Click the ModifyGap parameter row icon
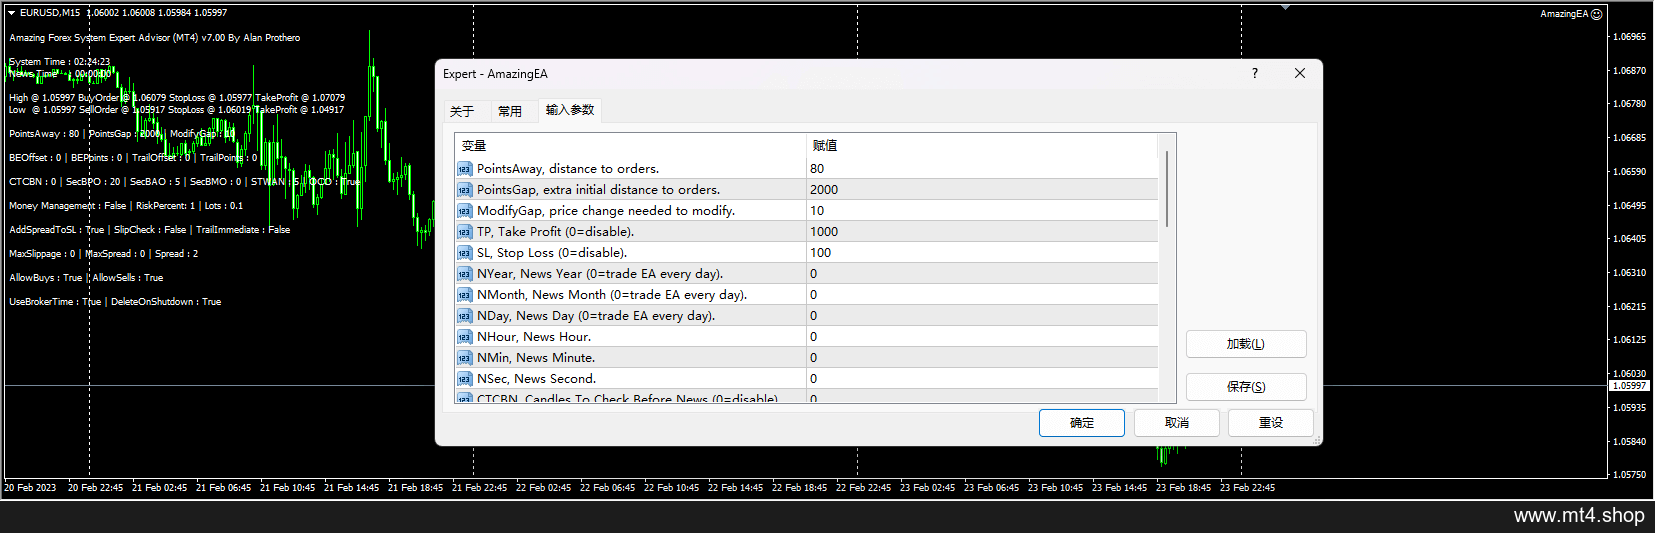Screen dimensions: 1655x533 (x=465, y=211)
